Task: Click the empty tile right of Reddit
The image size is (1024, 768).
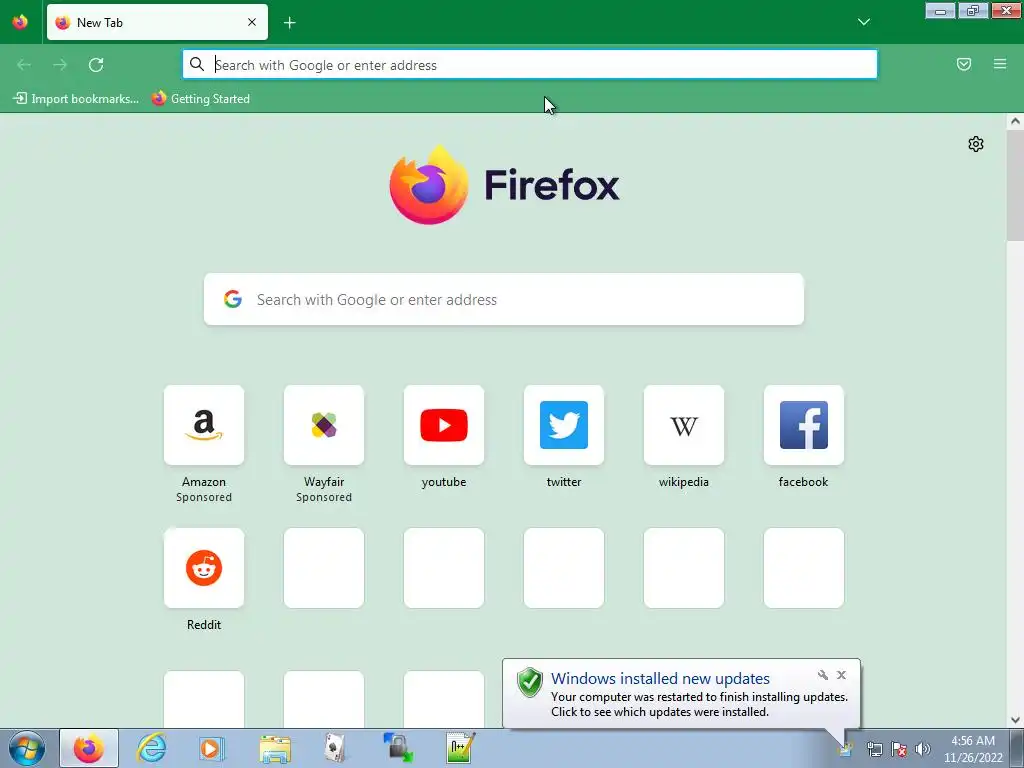Action: 324,568
